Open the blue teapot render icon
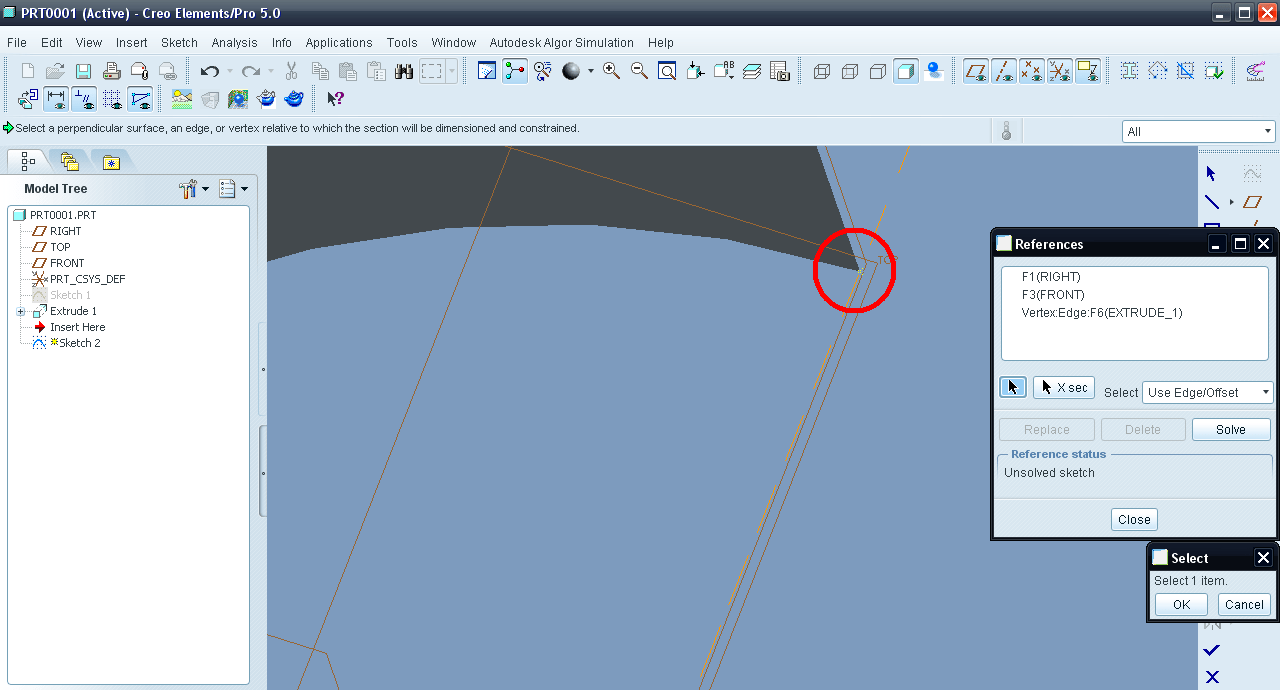Screen dimensions: 1280x690 [x=294, y=99]
